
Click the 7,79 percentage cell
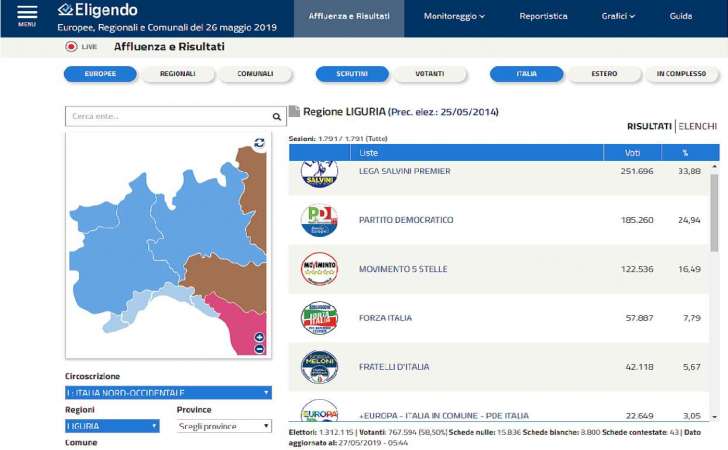[x=692, y=318]
